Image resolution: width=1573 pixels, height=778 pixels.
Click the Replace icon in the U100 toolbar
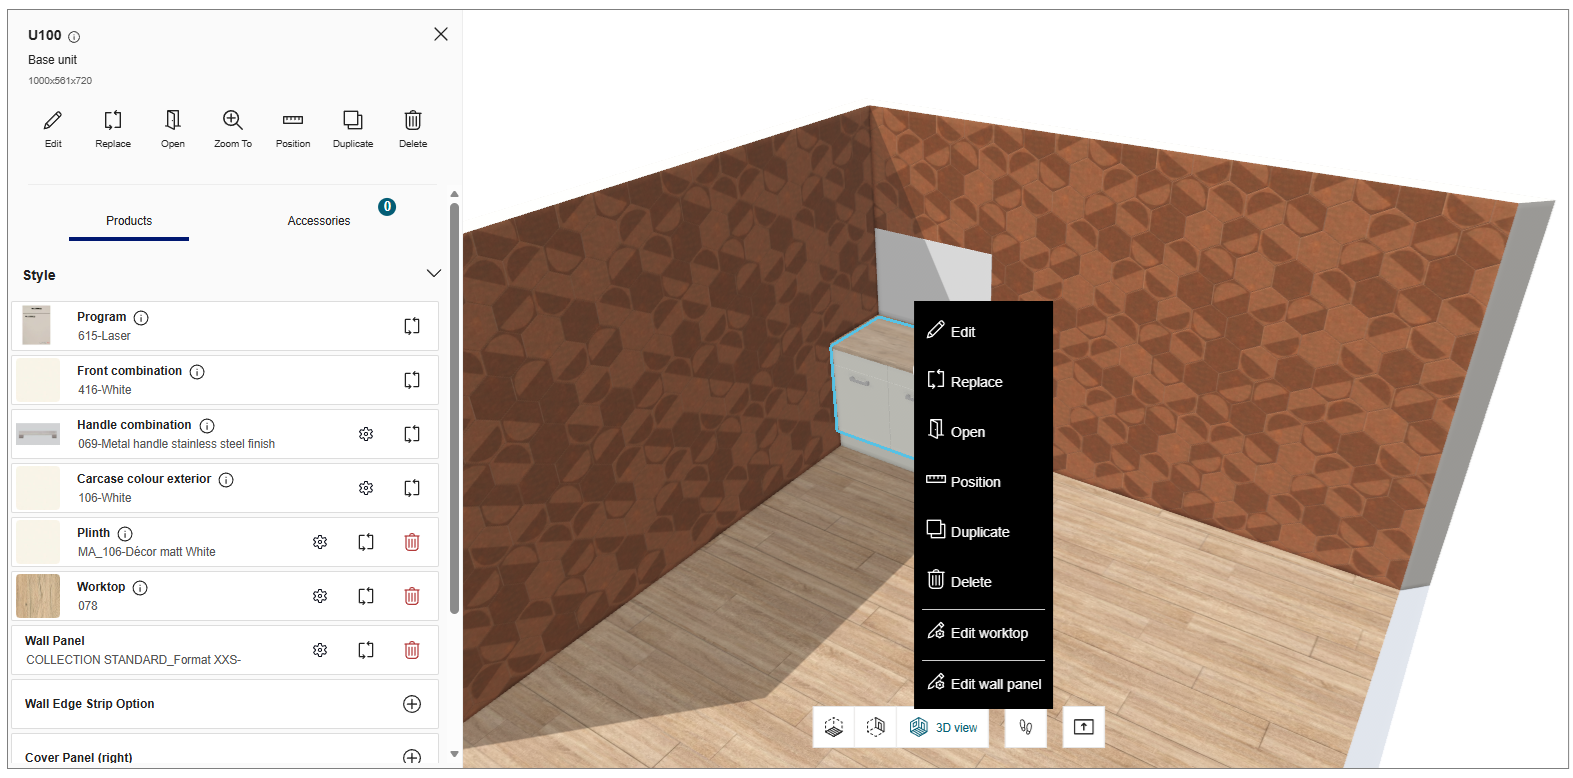[x=113, y=121]
